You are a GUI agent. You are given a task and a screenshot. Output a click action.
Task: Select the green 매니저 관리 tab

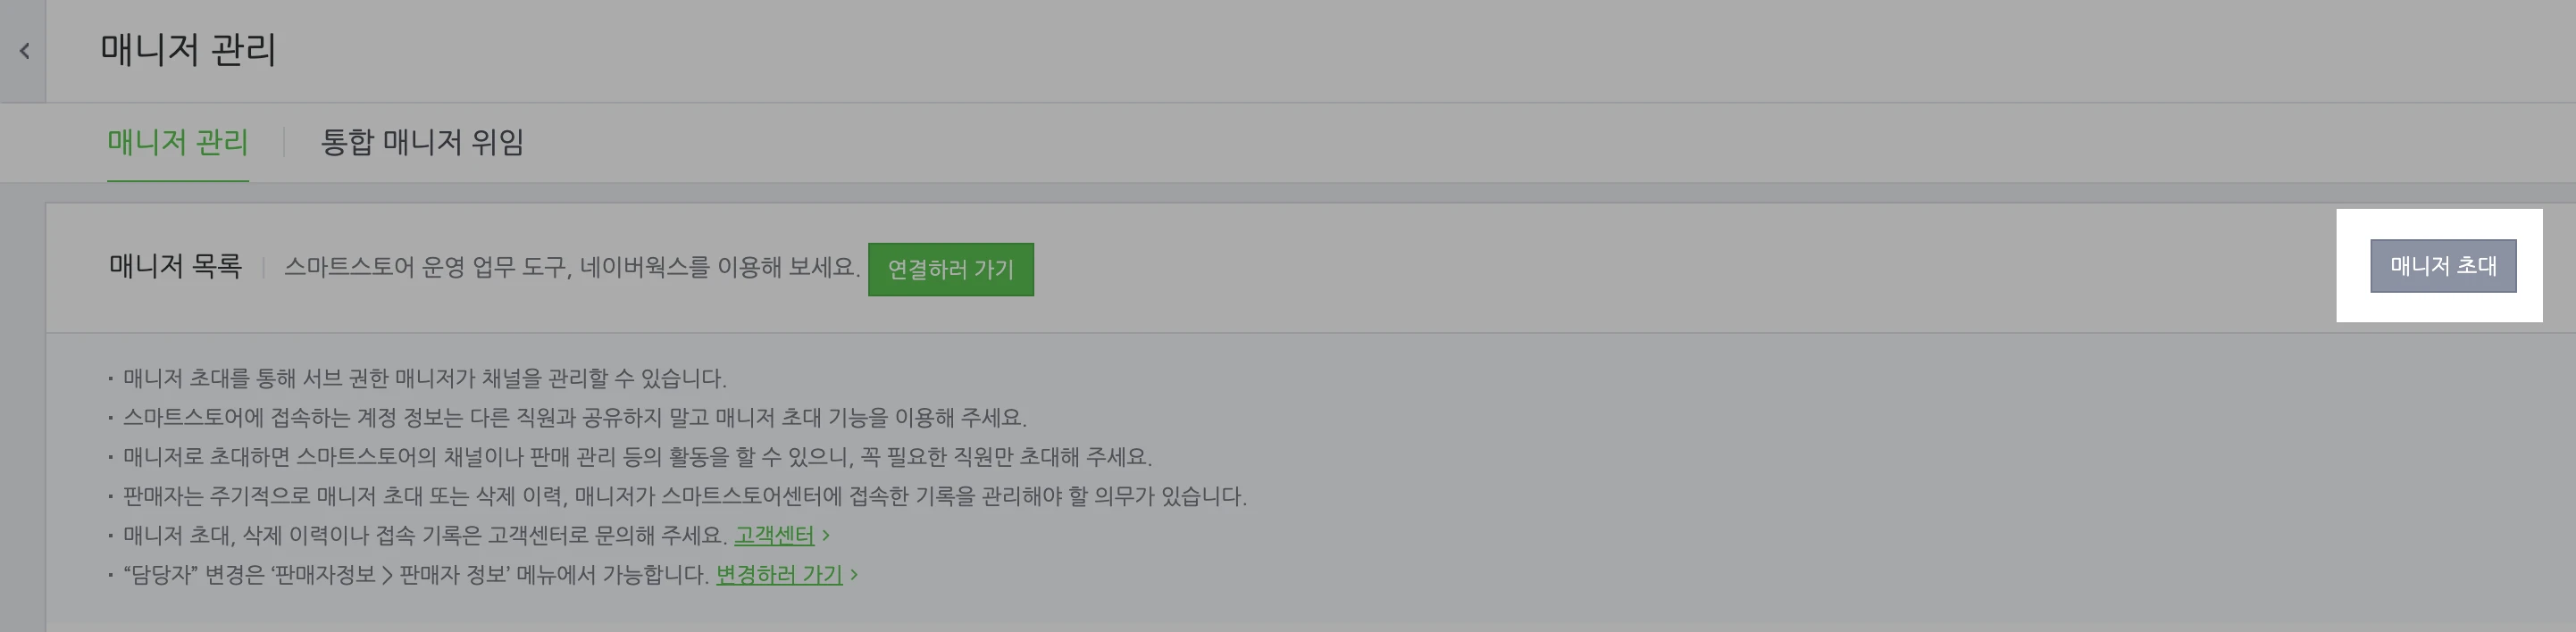pyautogui.click(x=178, y=142)
